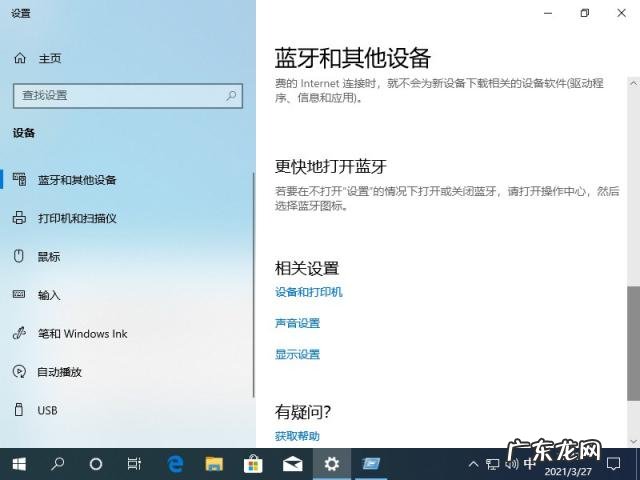Launch Microsoft Edge from taskbar
The height and width of the screenshot is (480, 640).
coord(176,464)
